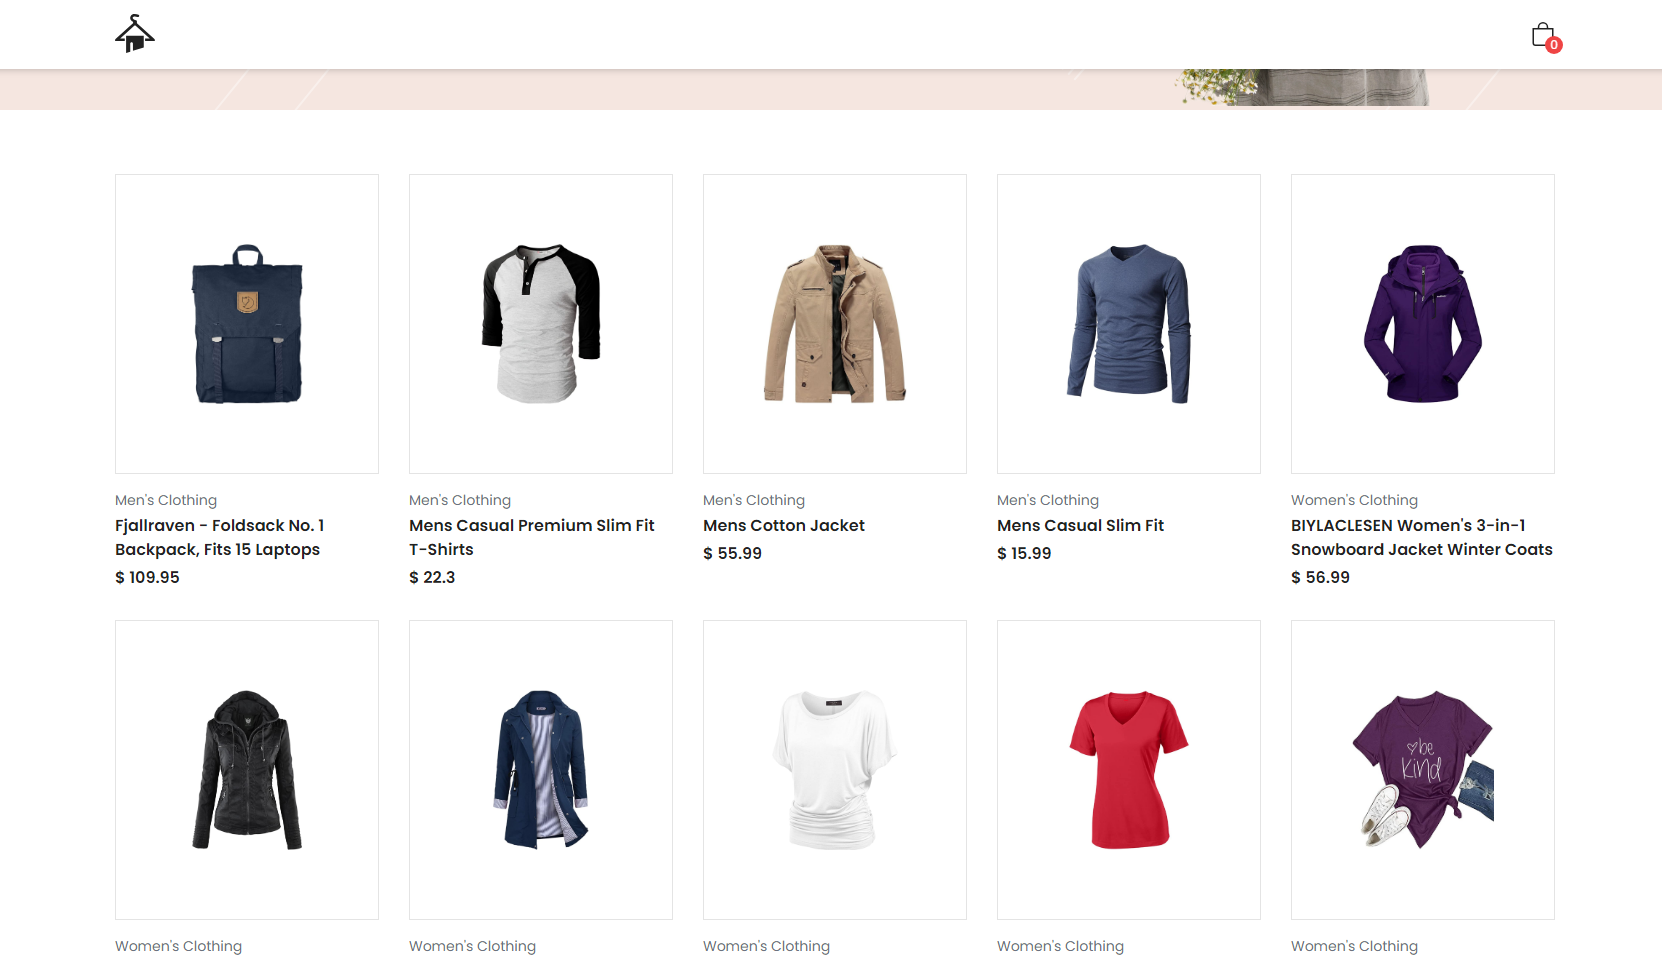Image resolution: width=1662 pixels, height=964 pixels.
Task: Click the $ 109.95 price
Action: pyautogui.click(x=147, y=577)
